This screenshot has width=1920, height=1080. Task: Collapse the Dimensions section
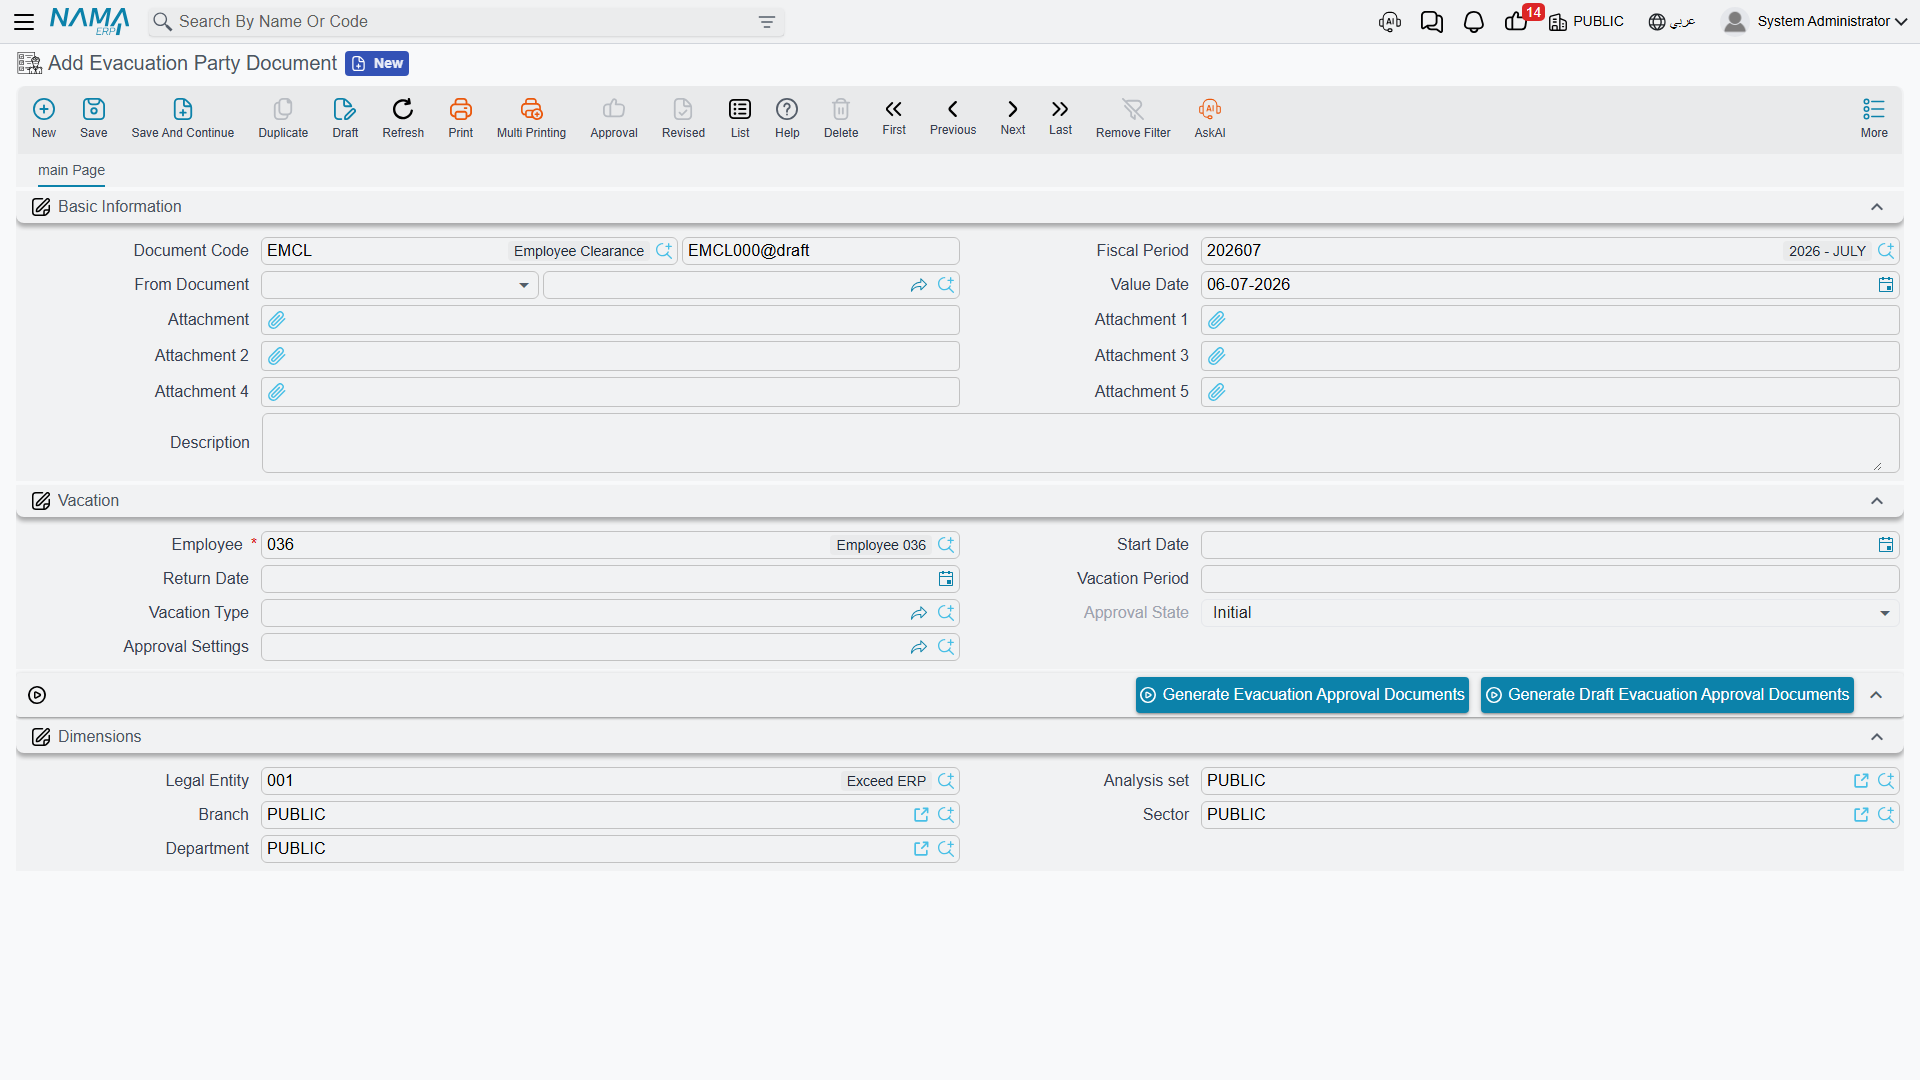point(1876,737)
